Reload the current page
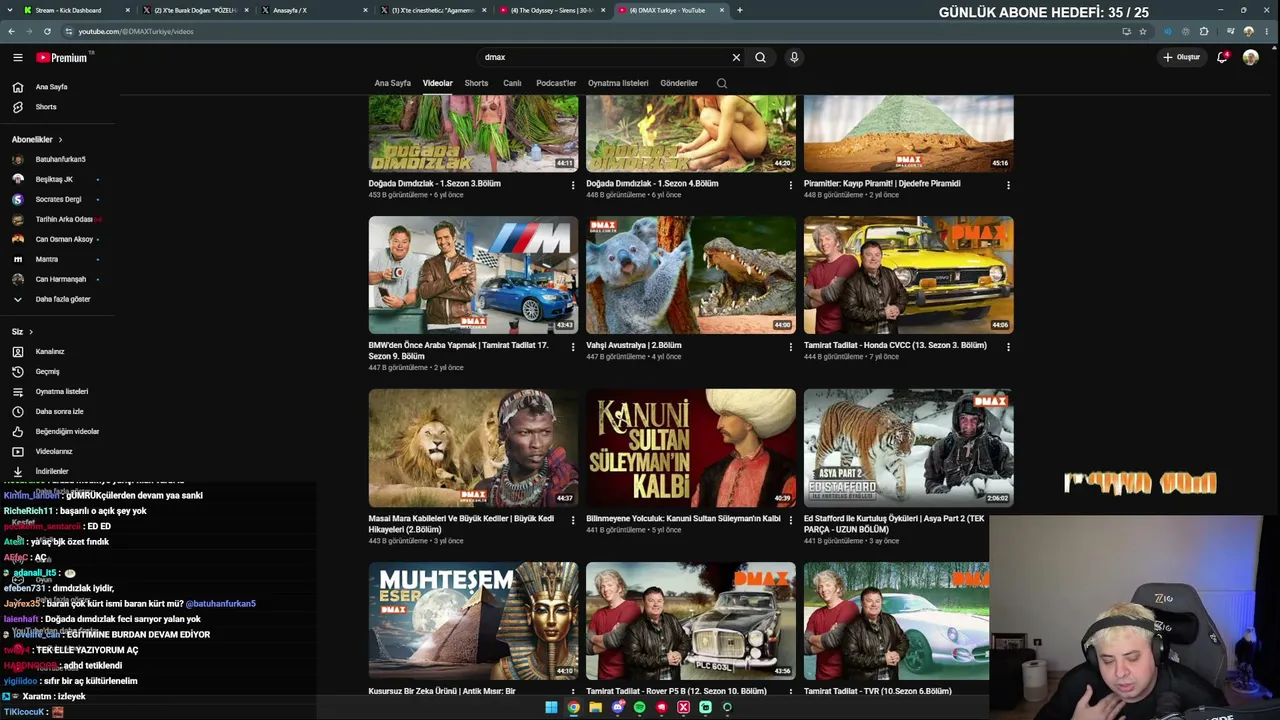The height and width of the screenshot is (720, 1280). click(47, 31)
